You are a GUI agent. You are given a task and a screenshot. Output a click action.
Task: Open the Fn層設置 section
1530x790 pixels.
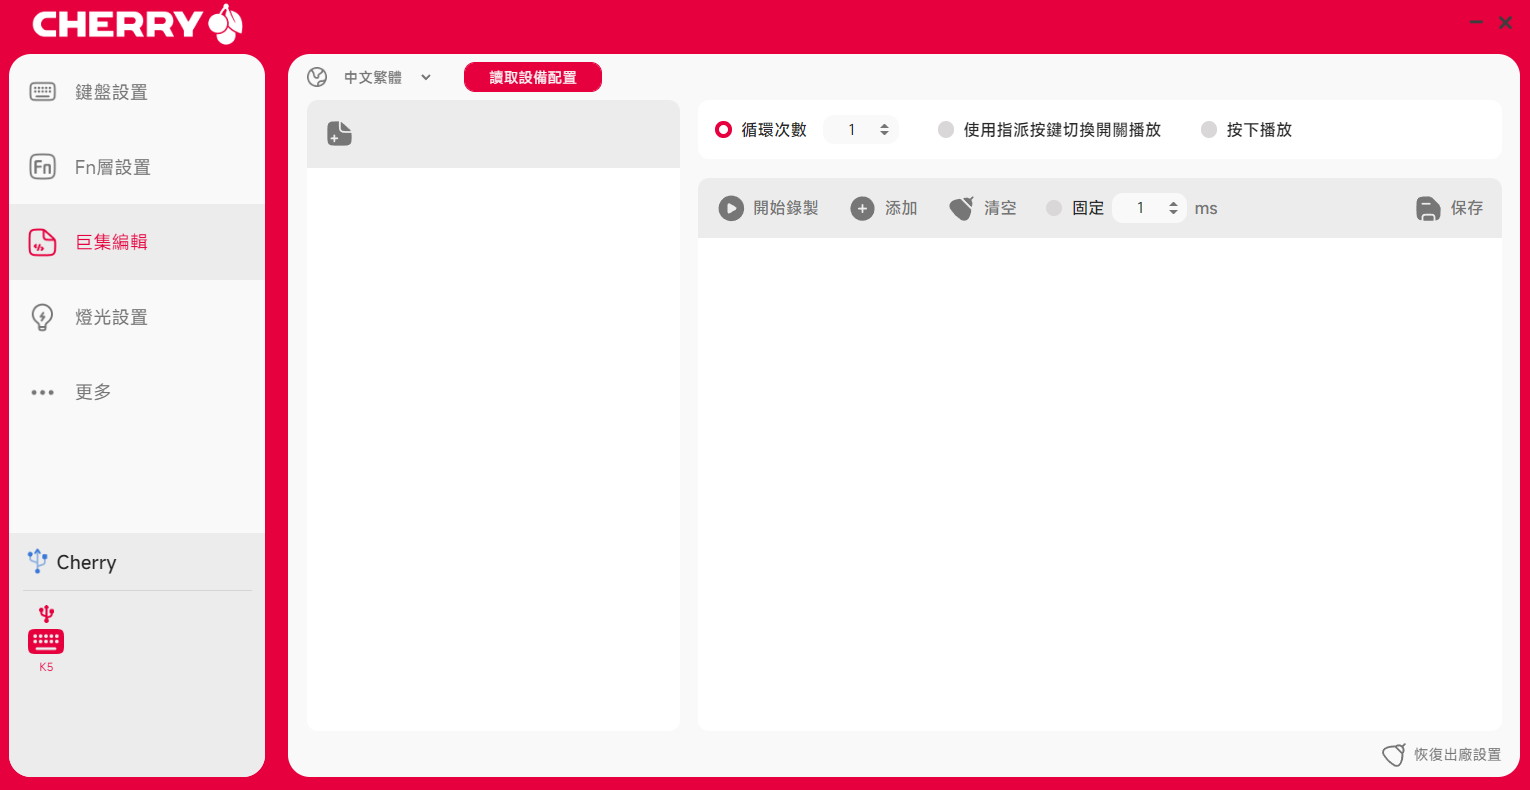coord(137,167)
